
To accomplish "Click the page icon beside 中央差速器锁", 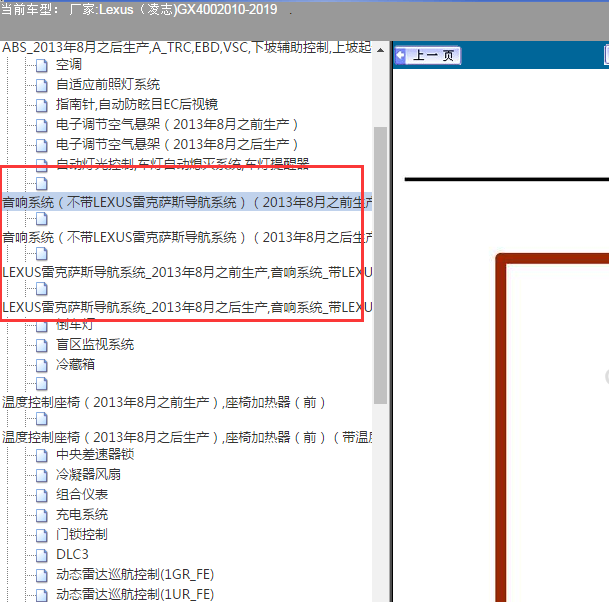I will point(42,455).
